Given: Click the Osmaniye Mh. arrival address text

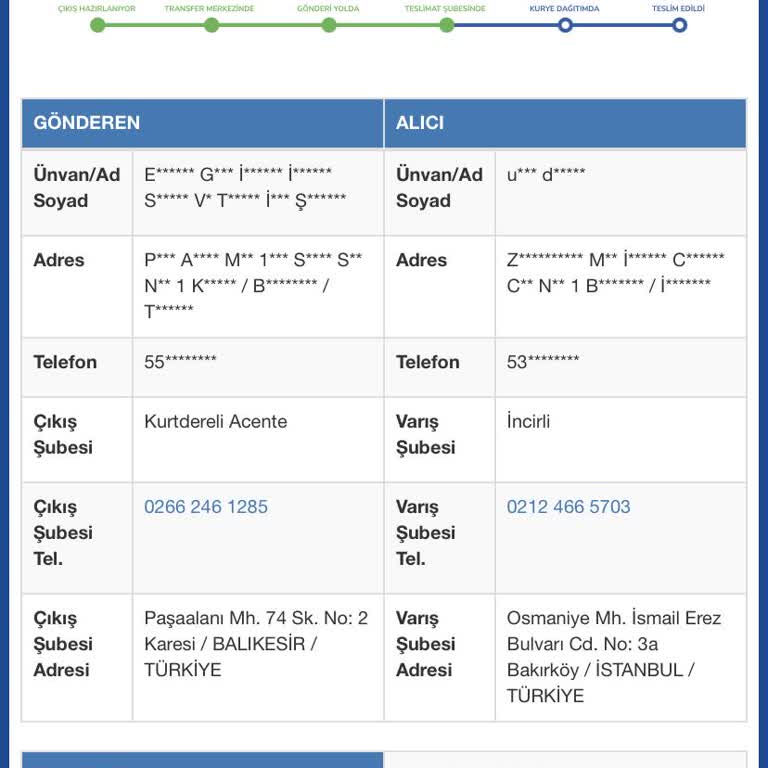Looking at the screenshot, I should [614, 657].
